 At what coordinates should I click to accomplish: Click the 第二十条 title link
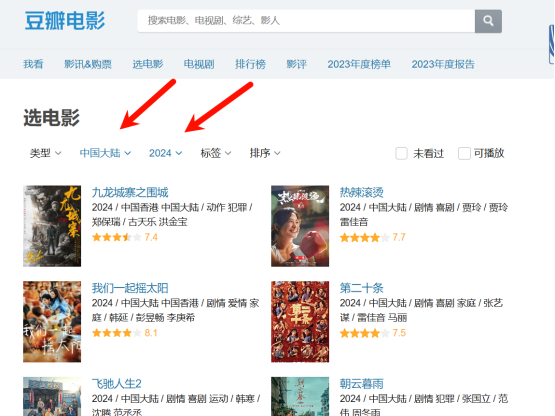(361, 288)
